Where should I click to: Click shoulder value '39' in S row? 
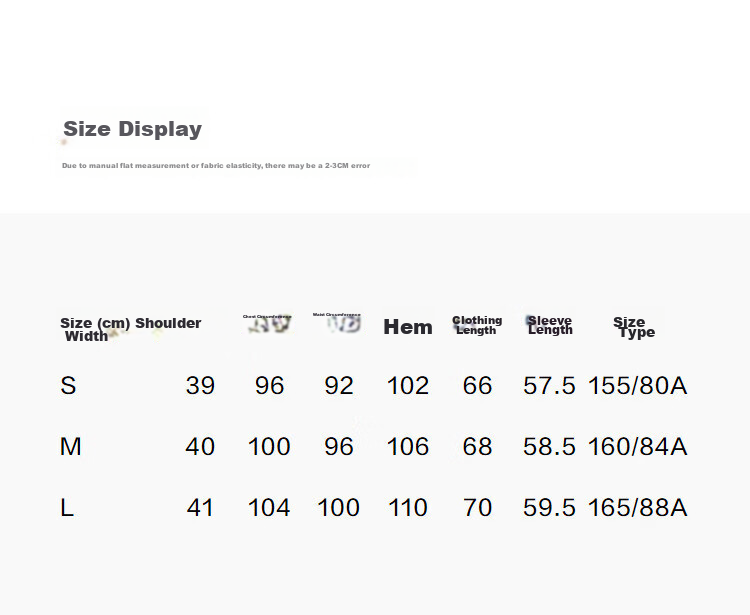[x=200, y=385]
